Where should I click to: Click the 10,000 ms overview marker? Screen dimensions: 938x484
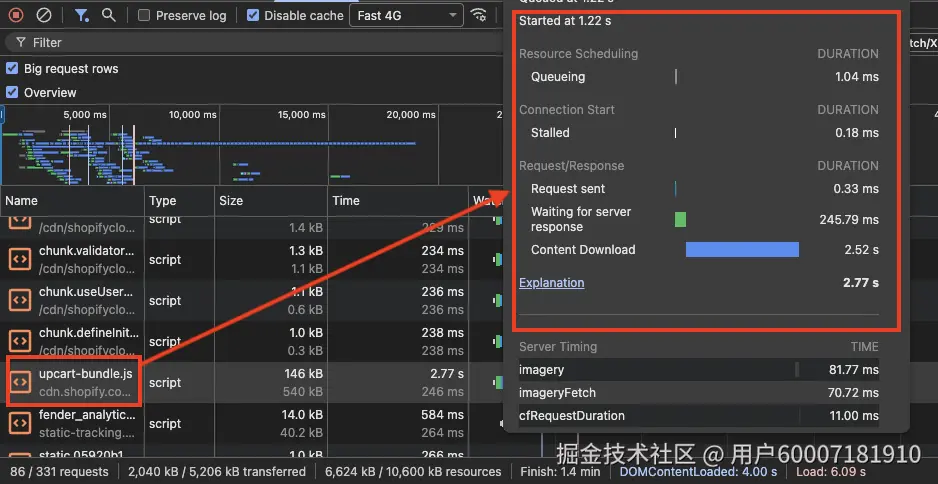click(x=193, y=114)
